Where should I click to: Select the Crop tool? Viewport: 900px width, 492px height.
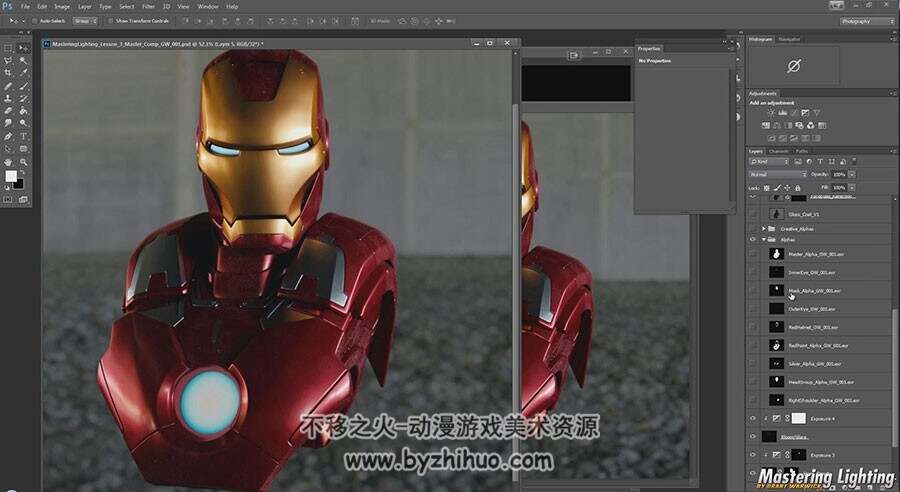8,72
